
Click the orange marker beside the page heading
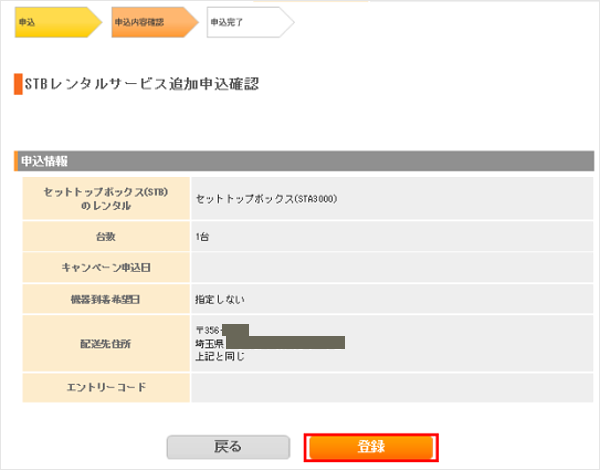coord(18,84)
